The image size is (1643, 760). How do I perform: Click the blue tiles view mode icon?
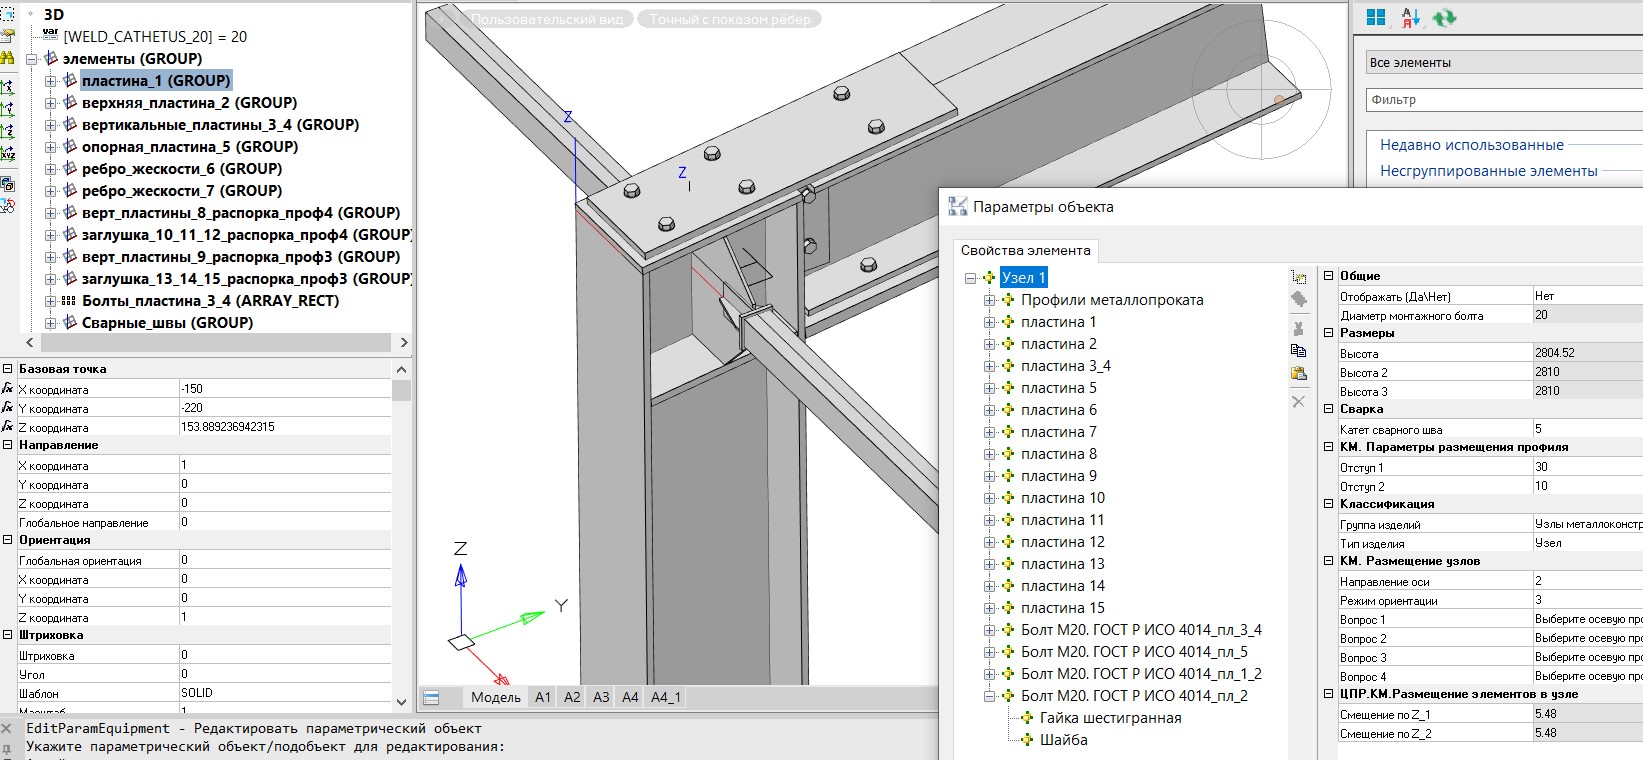coord(1376,18)
